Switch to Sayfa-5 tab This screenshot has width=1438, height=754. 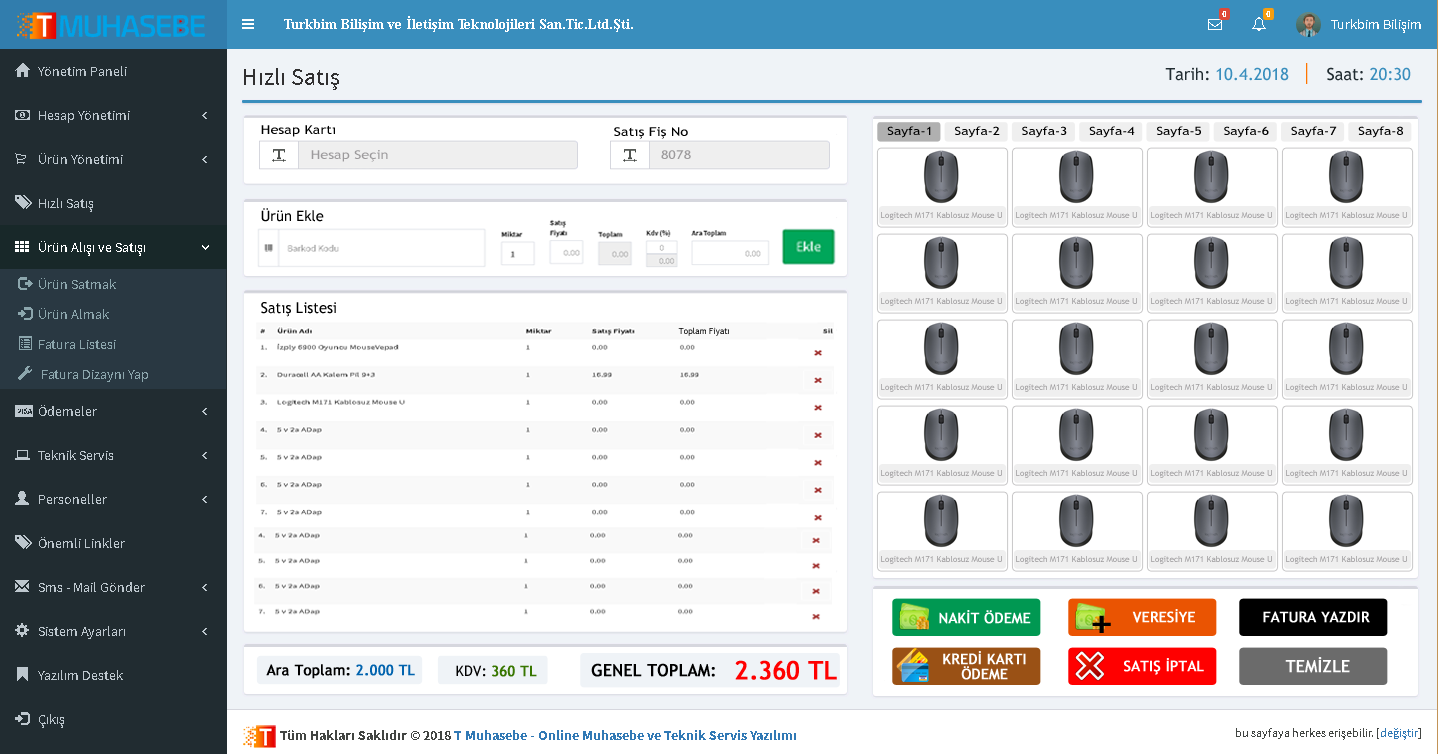[x=1179, y=131]
